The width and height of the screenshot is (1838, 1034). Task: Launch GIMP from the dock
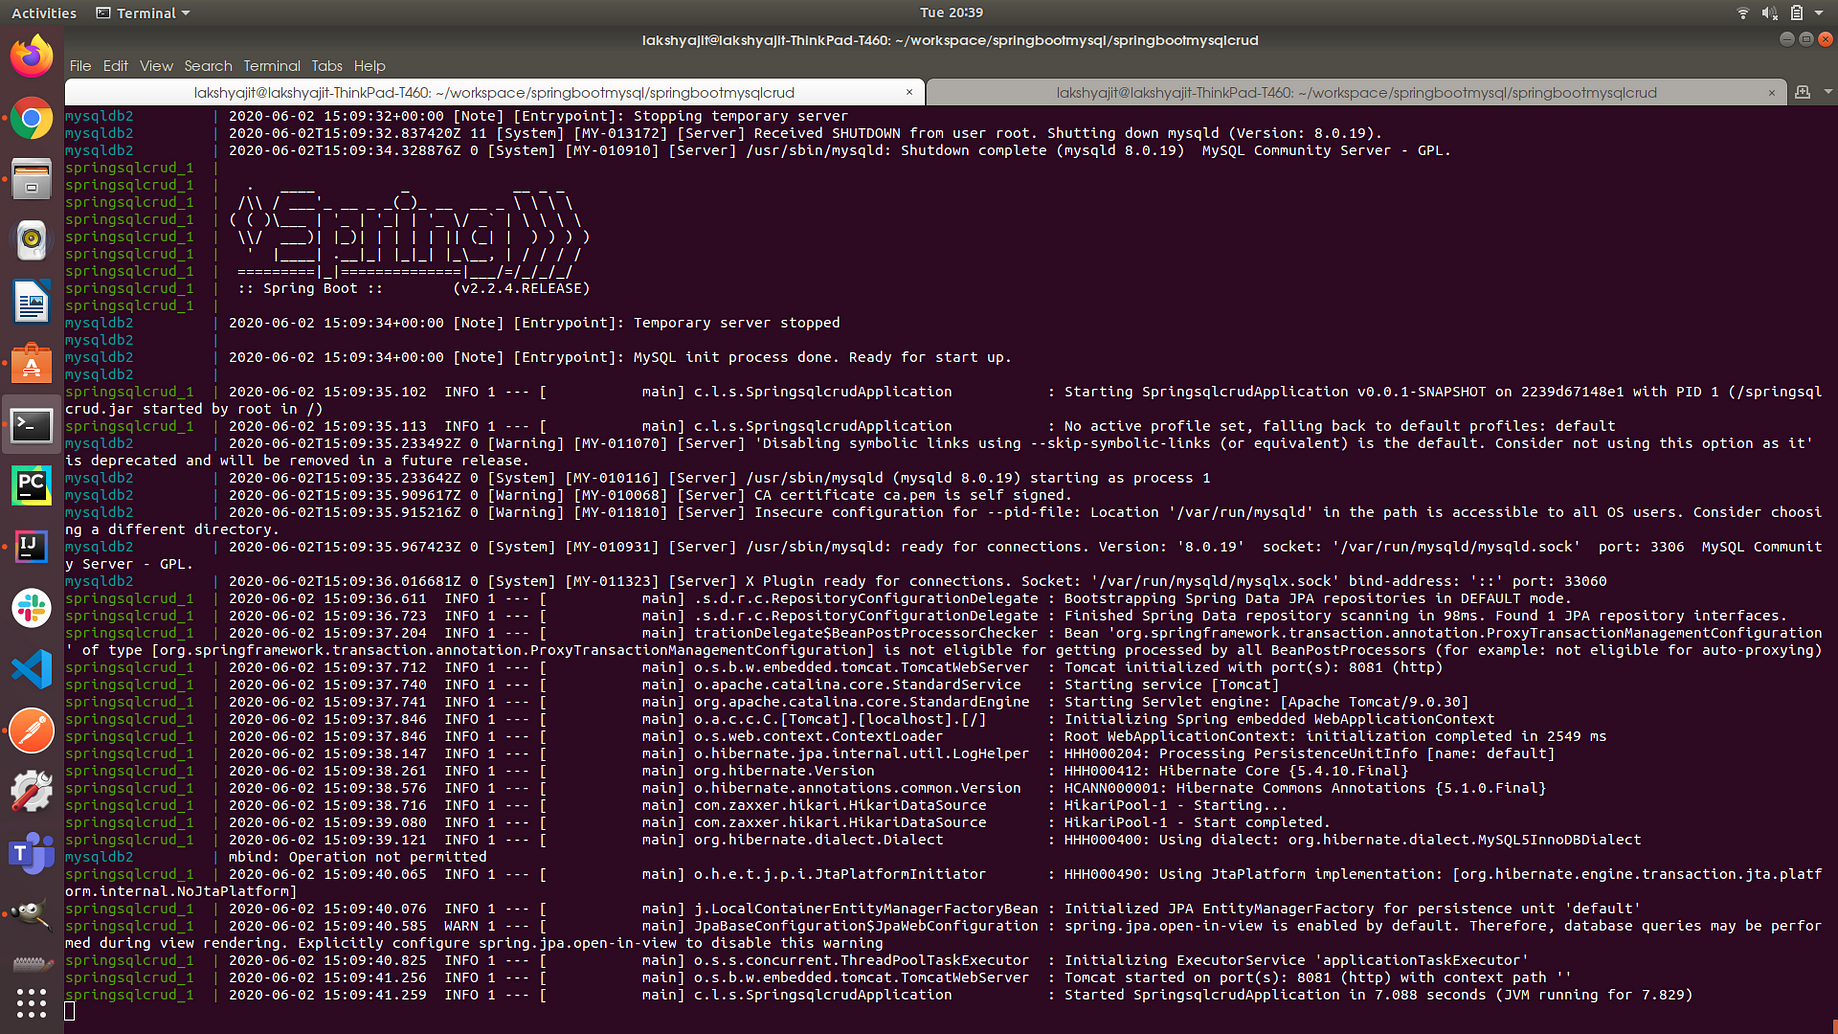pos(31,913)
